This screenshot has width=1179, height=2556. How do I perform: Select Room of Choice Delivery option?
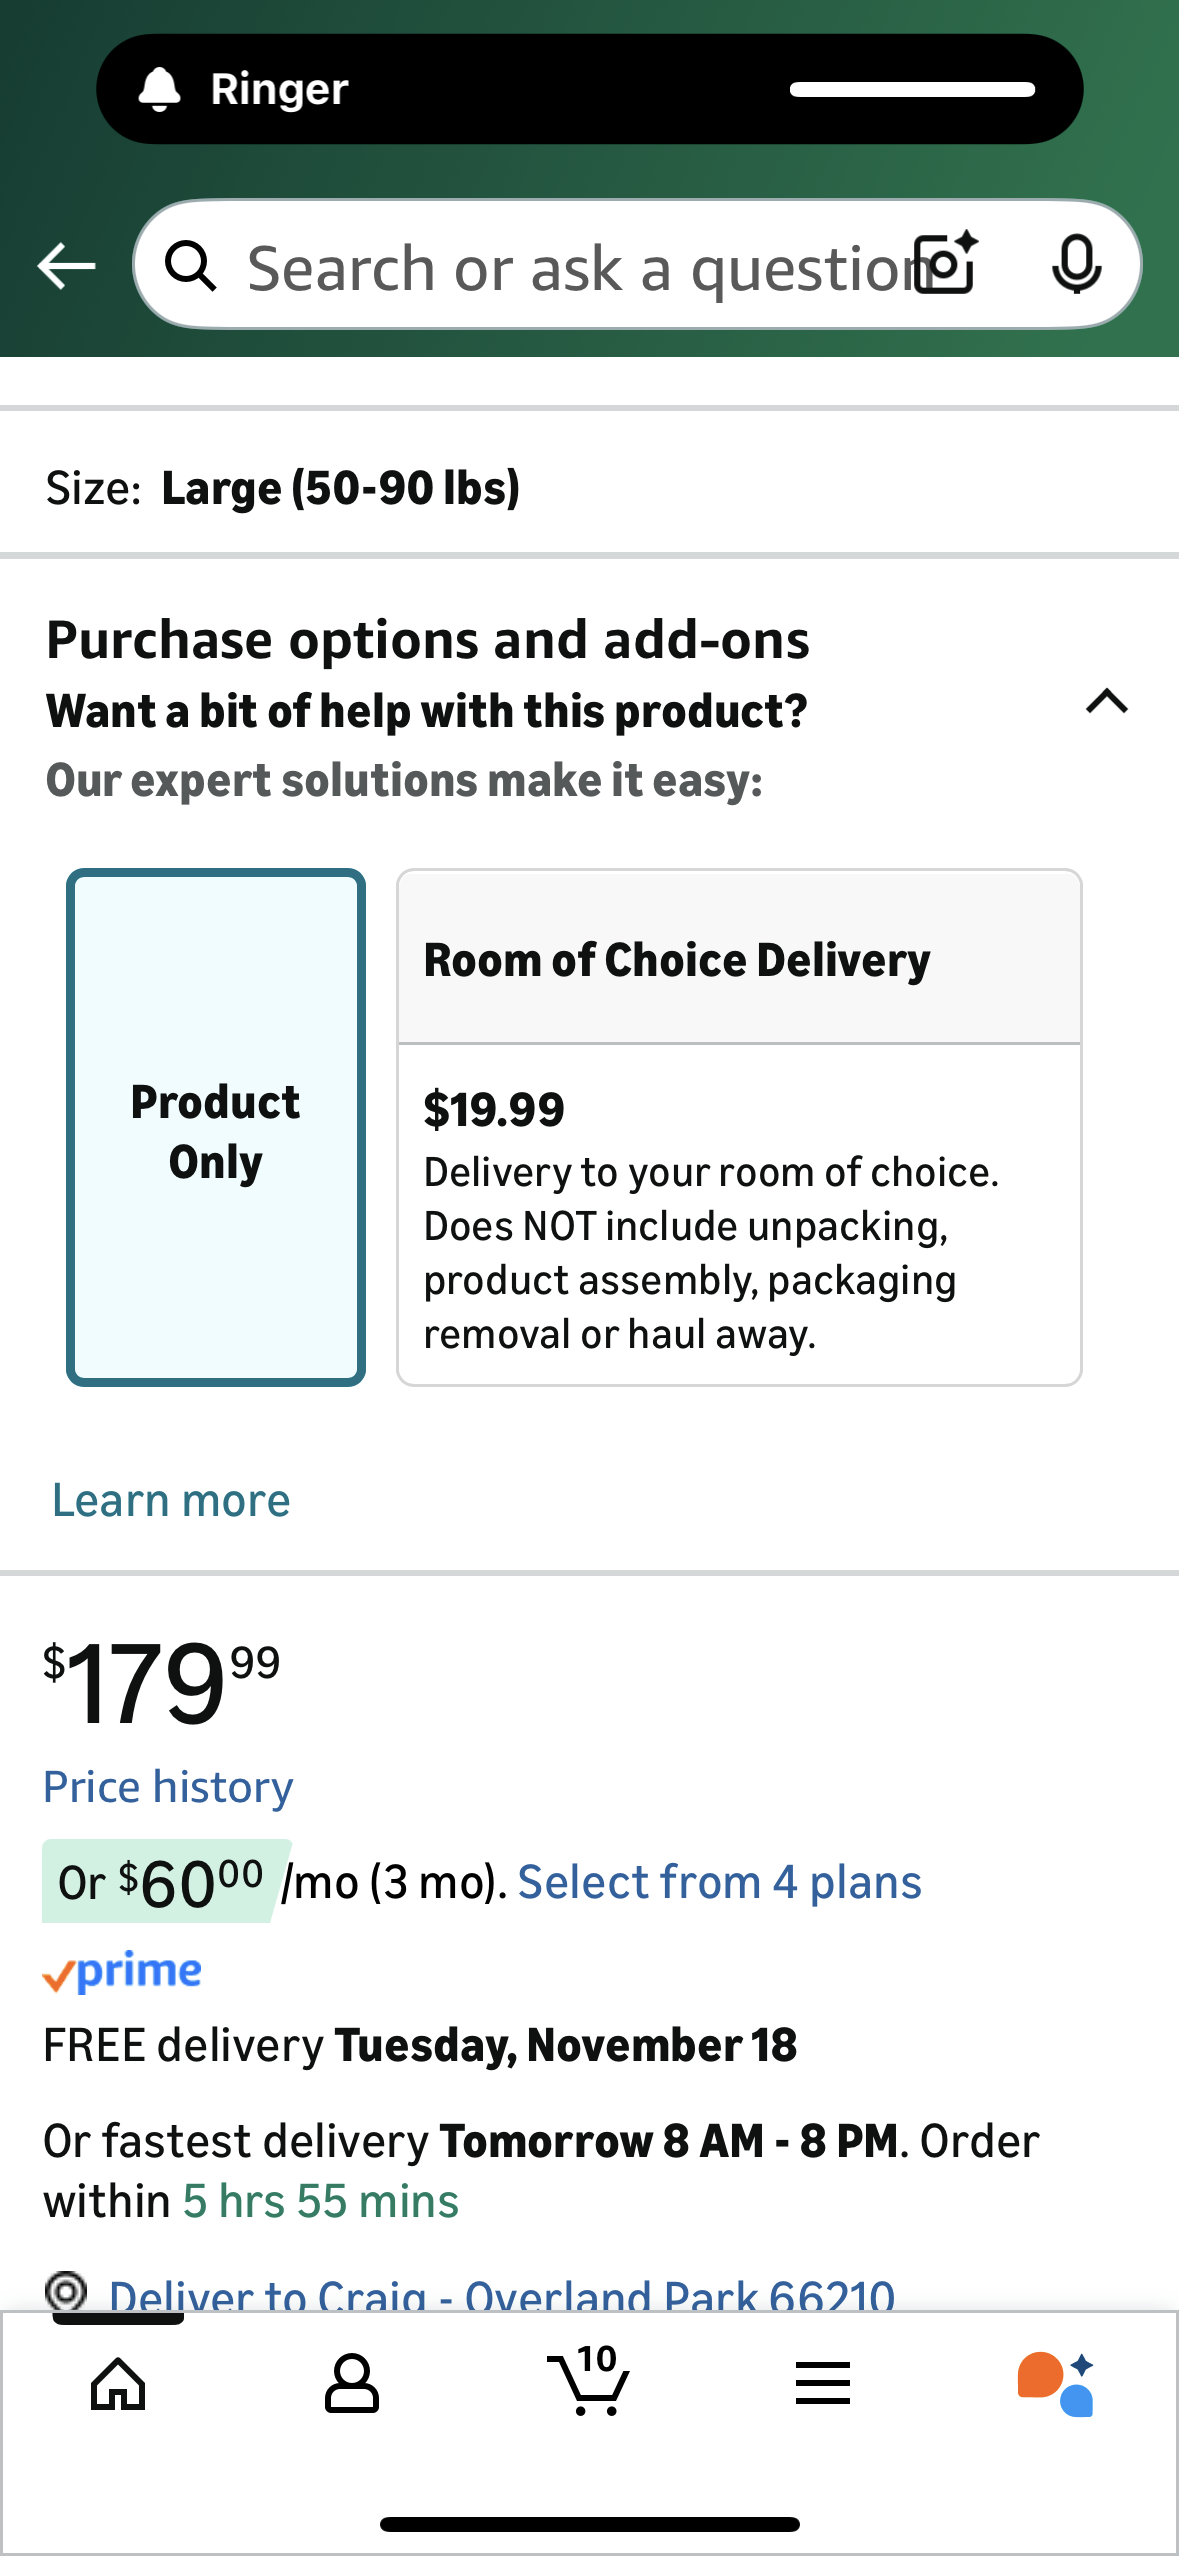point(739,1128)
